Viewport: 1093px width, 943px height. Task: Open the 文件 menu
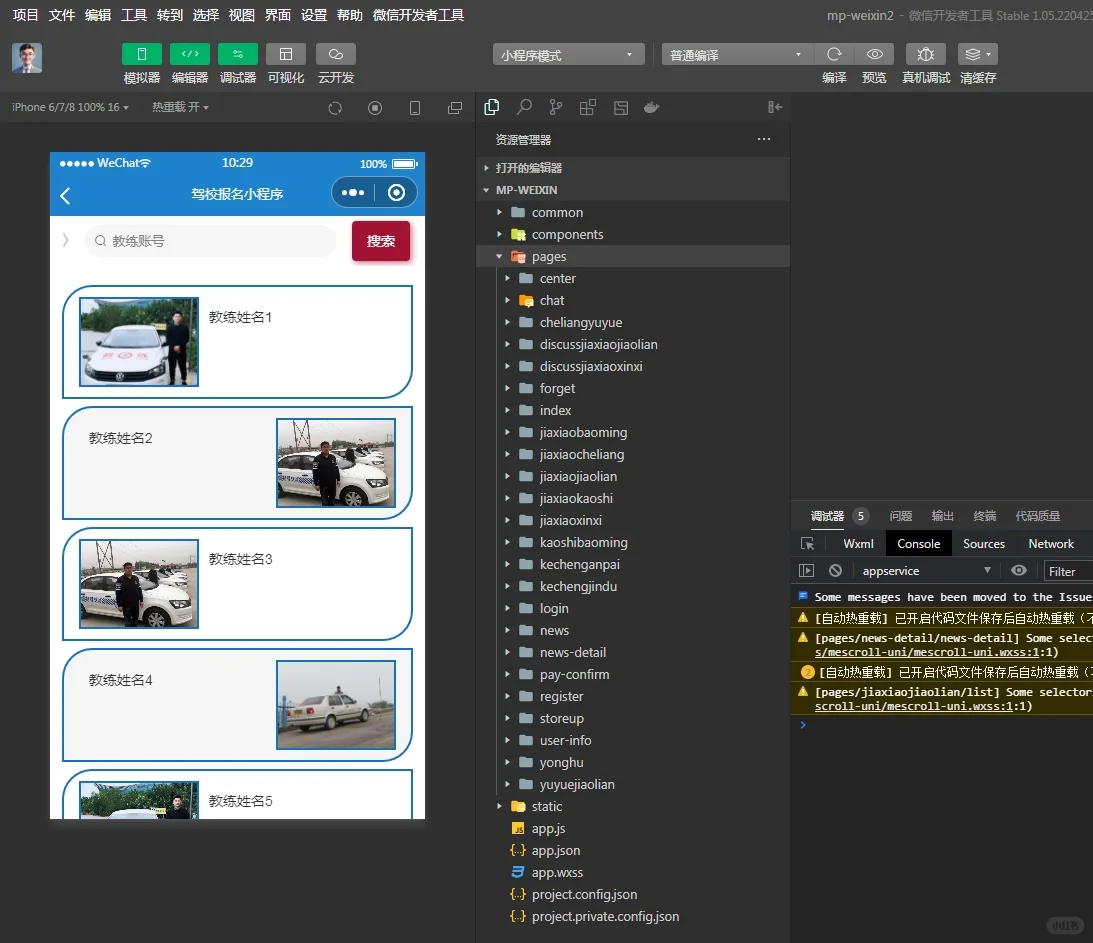coord(62,15)
